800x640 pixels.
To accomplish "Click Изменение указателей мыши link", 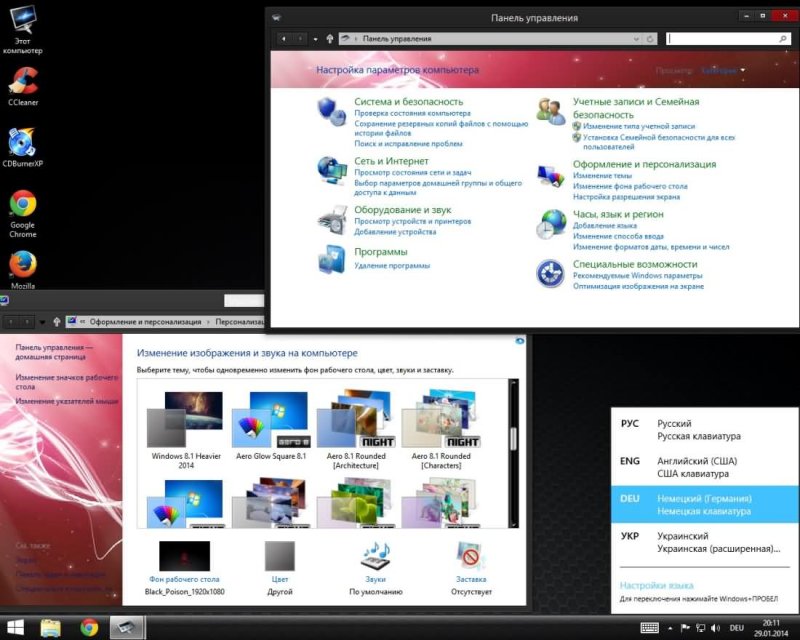I will pyautogui.click(x=66, y=401).
